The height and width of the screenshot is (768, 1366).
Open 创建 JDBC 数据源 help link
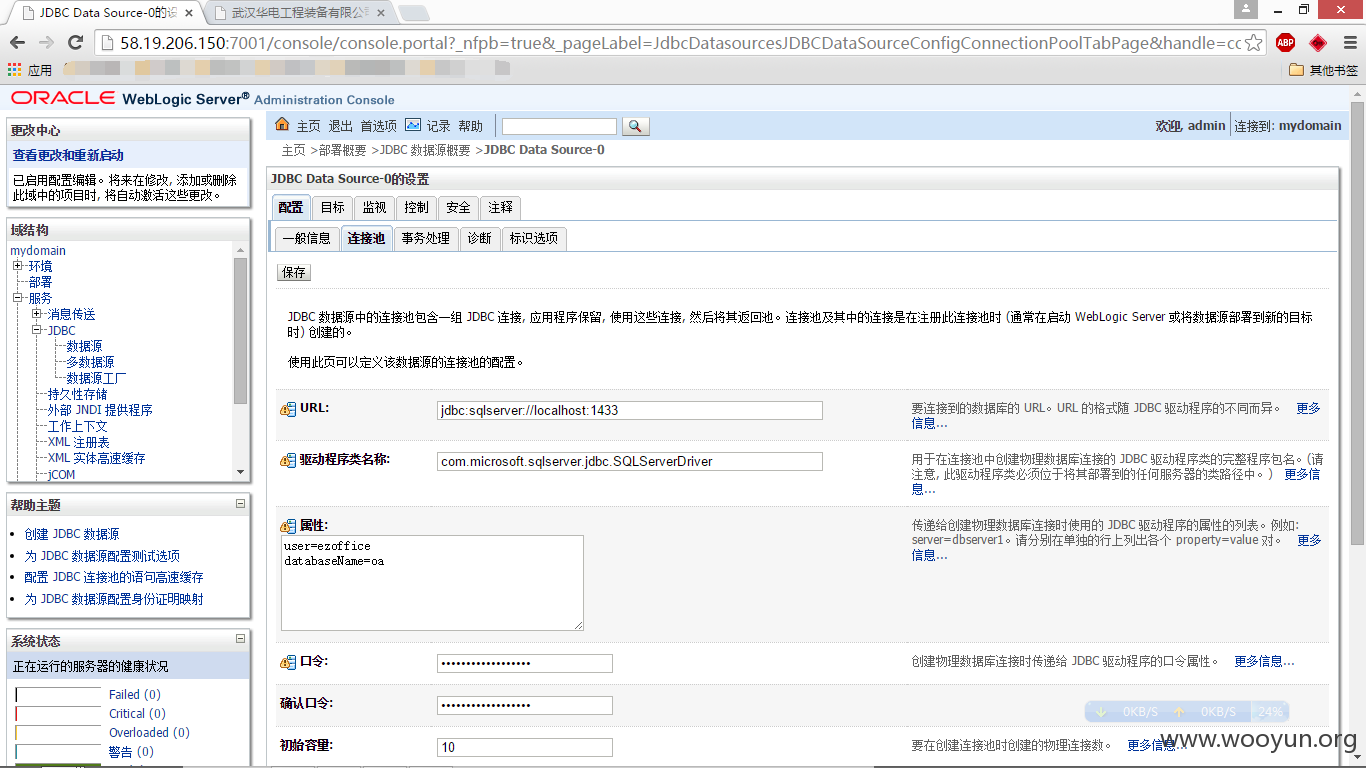[72, 534]
